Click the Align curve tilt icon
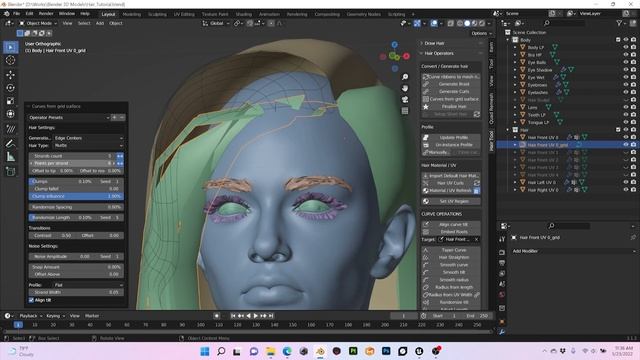Screen dimensions: 640x360 pyautogui.click(x=426, y=224)
